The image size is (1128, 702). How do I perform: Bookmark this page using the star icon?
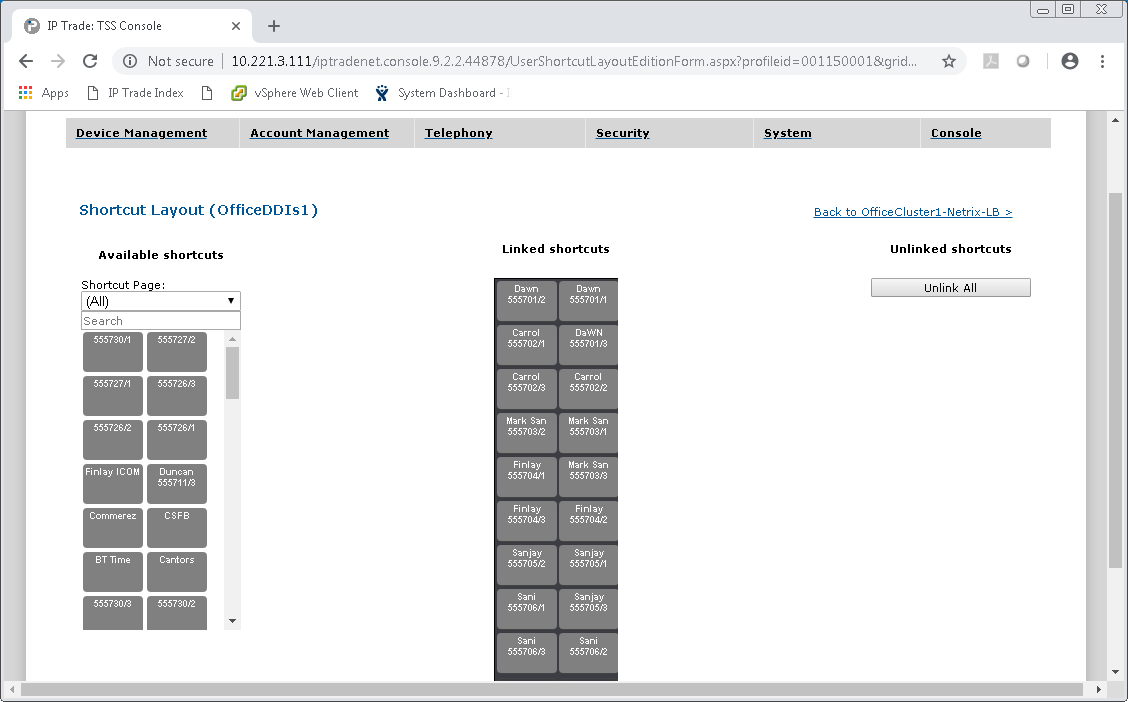tap(948, 61)
